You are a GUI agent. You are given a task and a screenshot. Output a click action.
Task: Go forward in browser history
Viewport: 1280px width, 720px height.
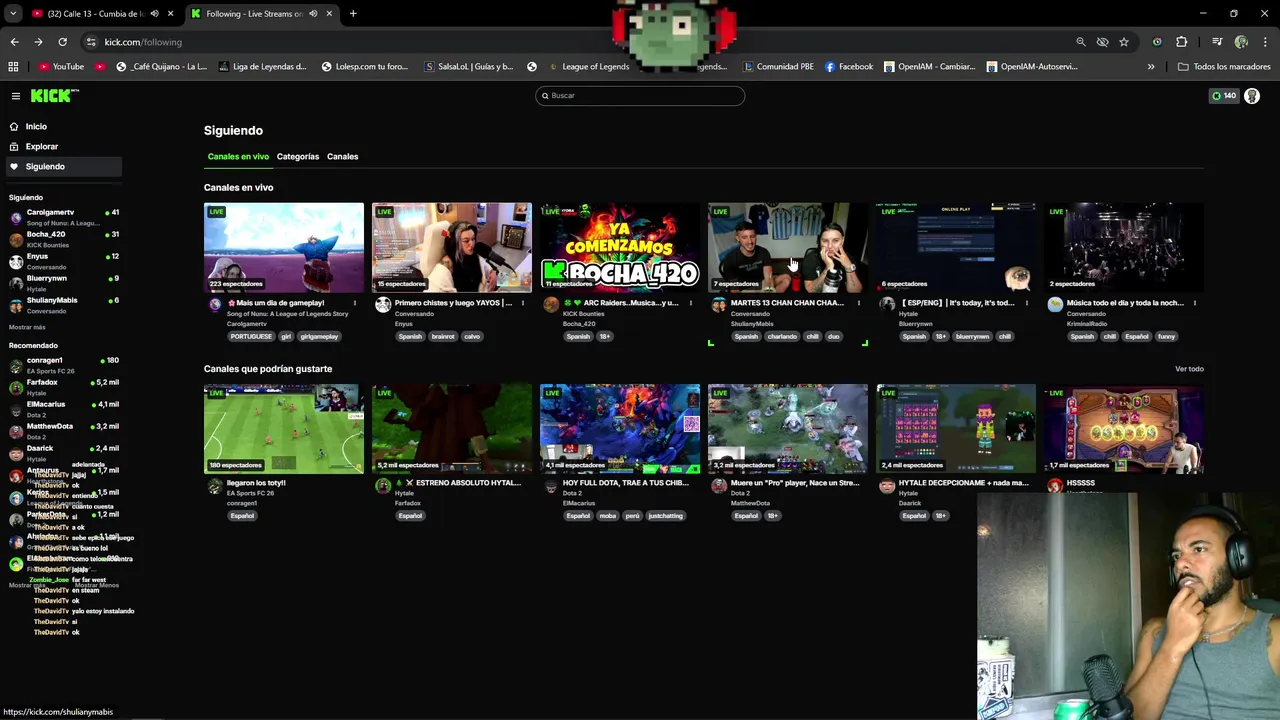coord(38,42)
